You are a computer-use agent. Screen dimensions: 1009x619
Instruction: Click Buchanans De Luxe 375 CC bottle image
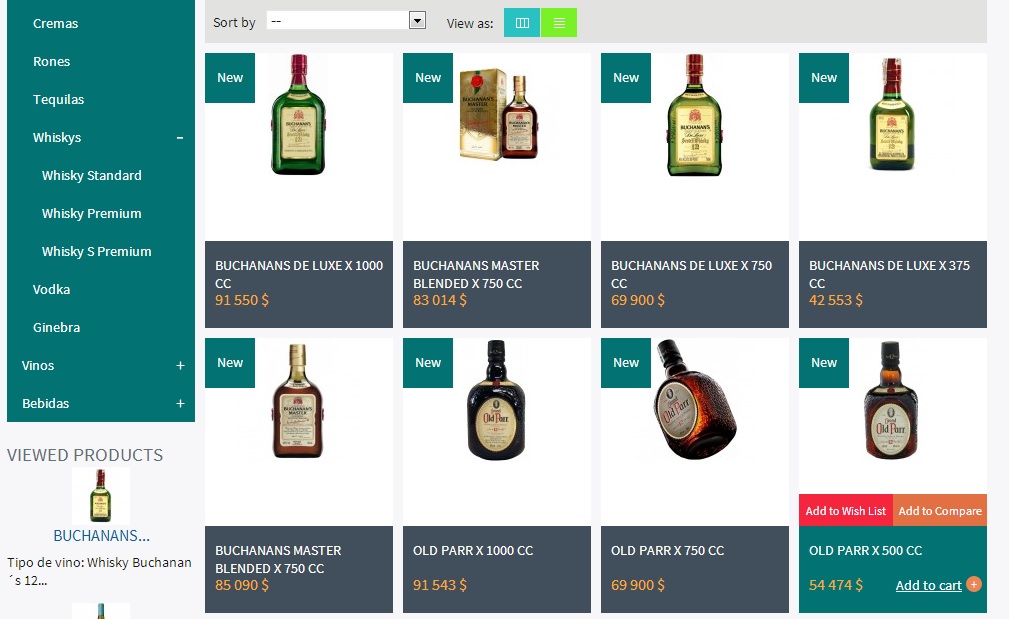(892, 115)
